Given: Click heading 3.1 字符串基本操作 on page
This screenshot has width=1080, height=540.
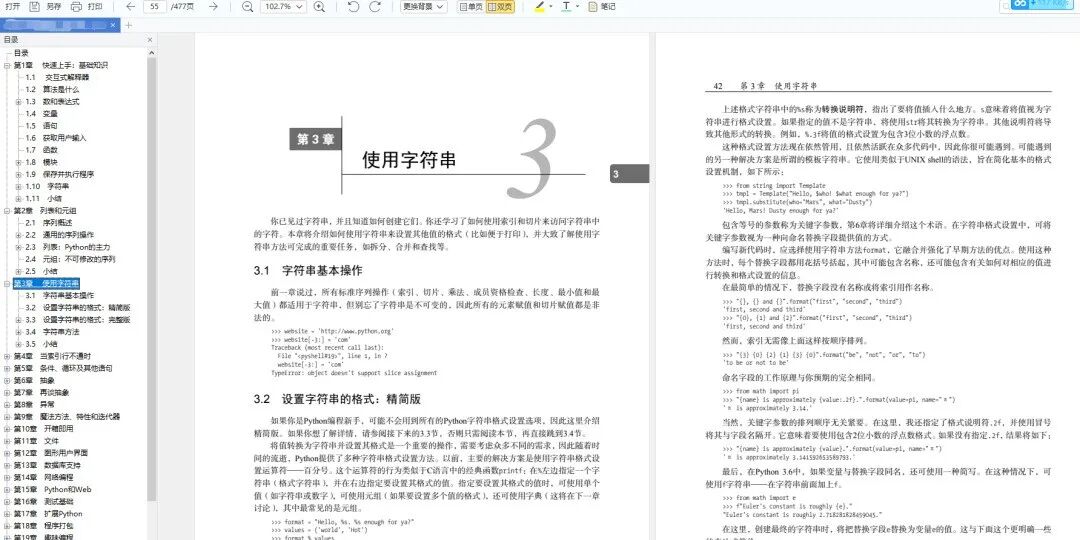Looking at the screenshot, I should (x=307, y=271).
